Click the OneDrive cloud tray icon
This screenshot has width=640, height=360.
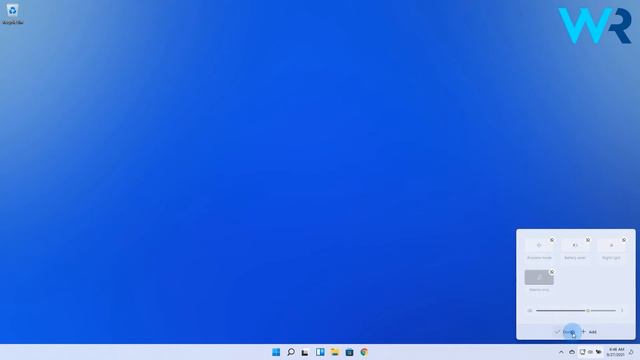click(572, 352)
